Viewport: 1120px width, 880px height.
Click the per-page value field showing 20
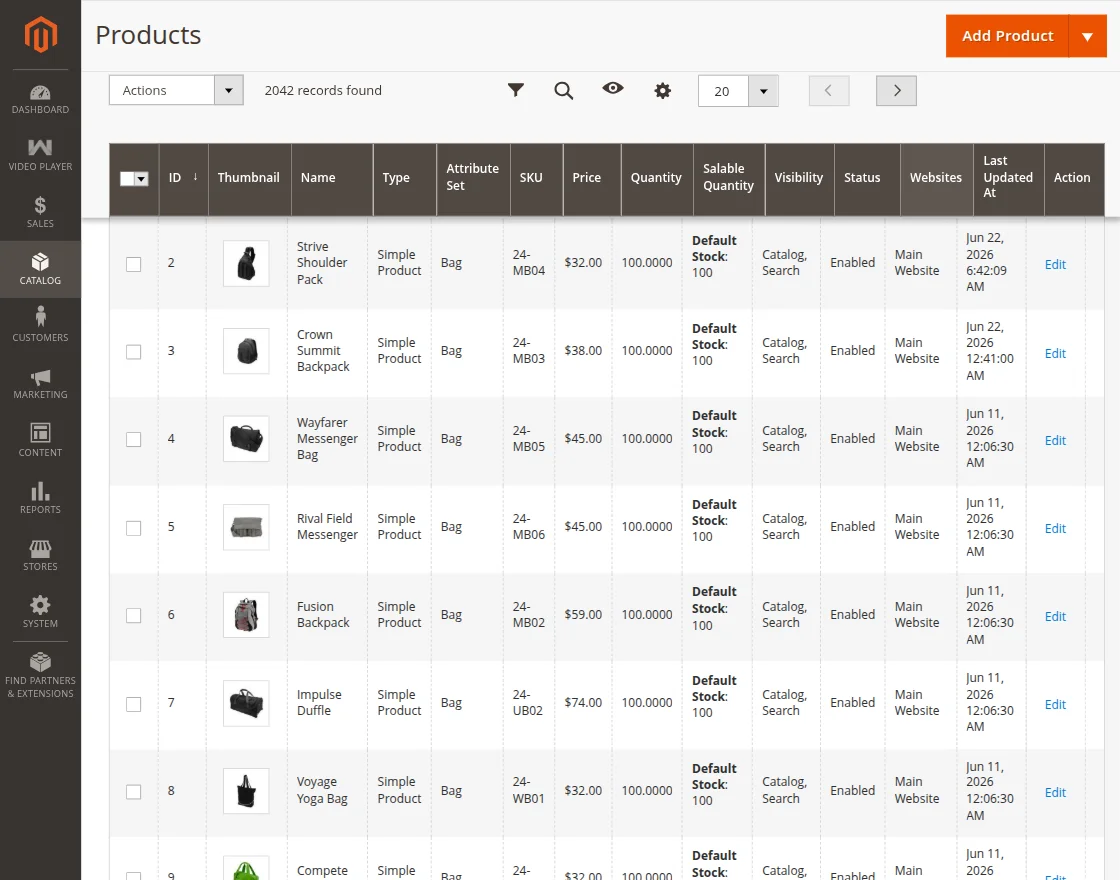pos(723,91)
